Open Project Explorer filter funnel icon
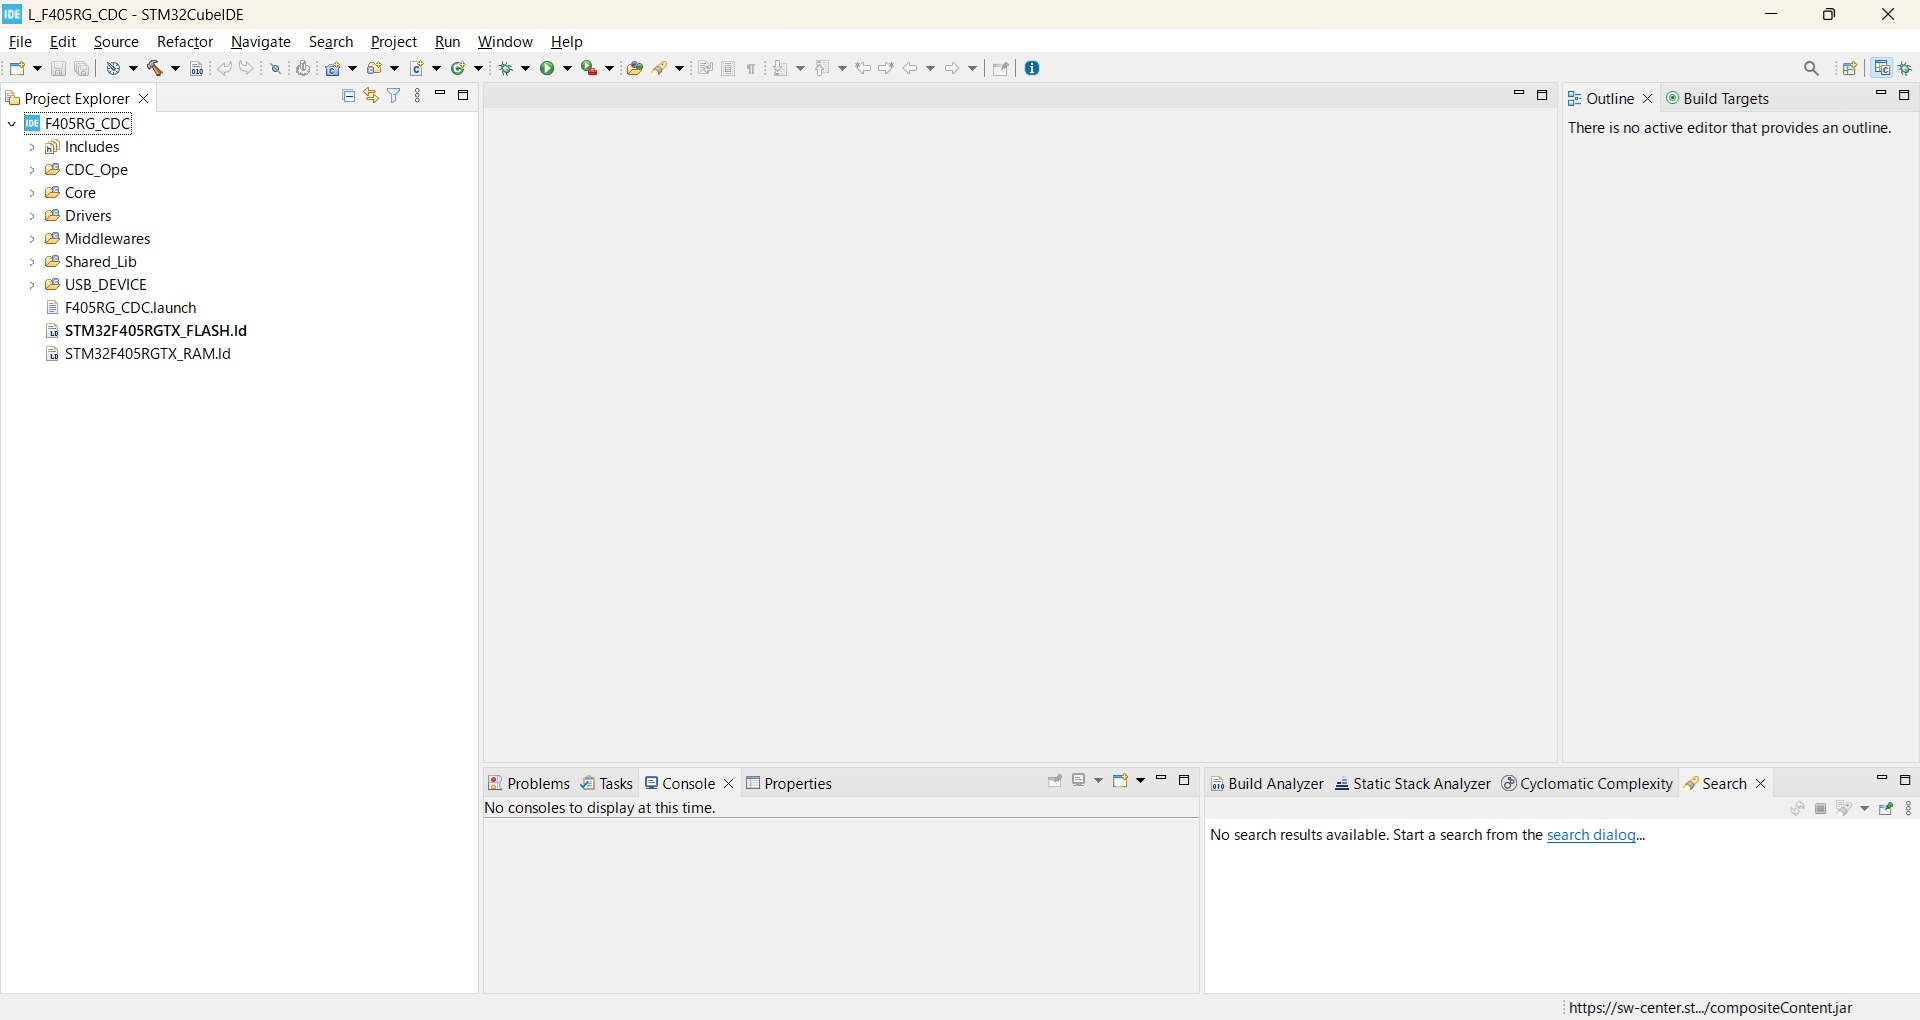 tap(395, 96)
